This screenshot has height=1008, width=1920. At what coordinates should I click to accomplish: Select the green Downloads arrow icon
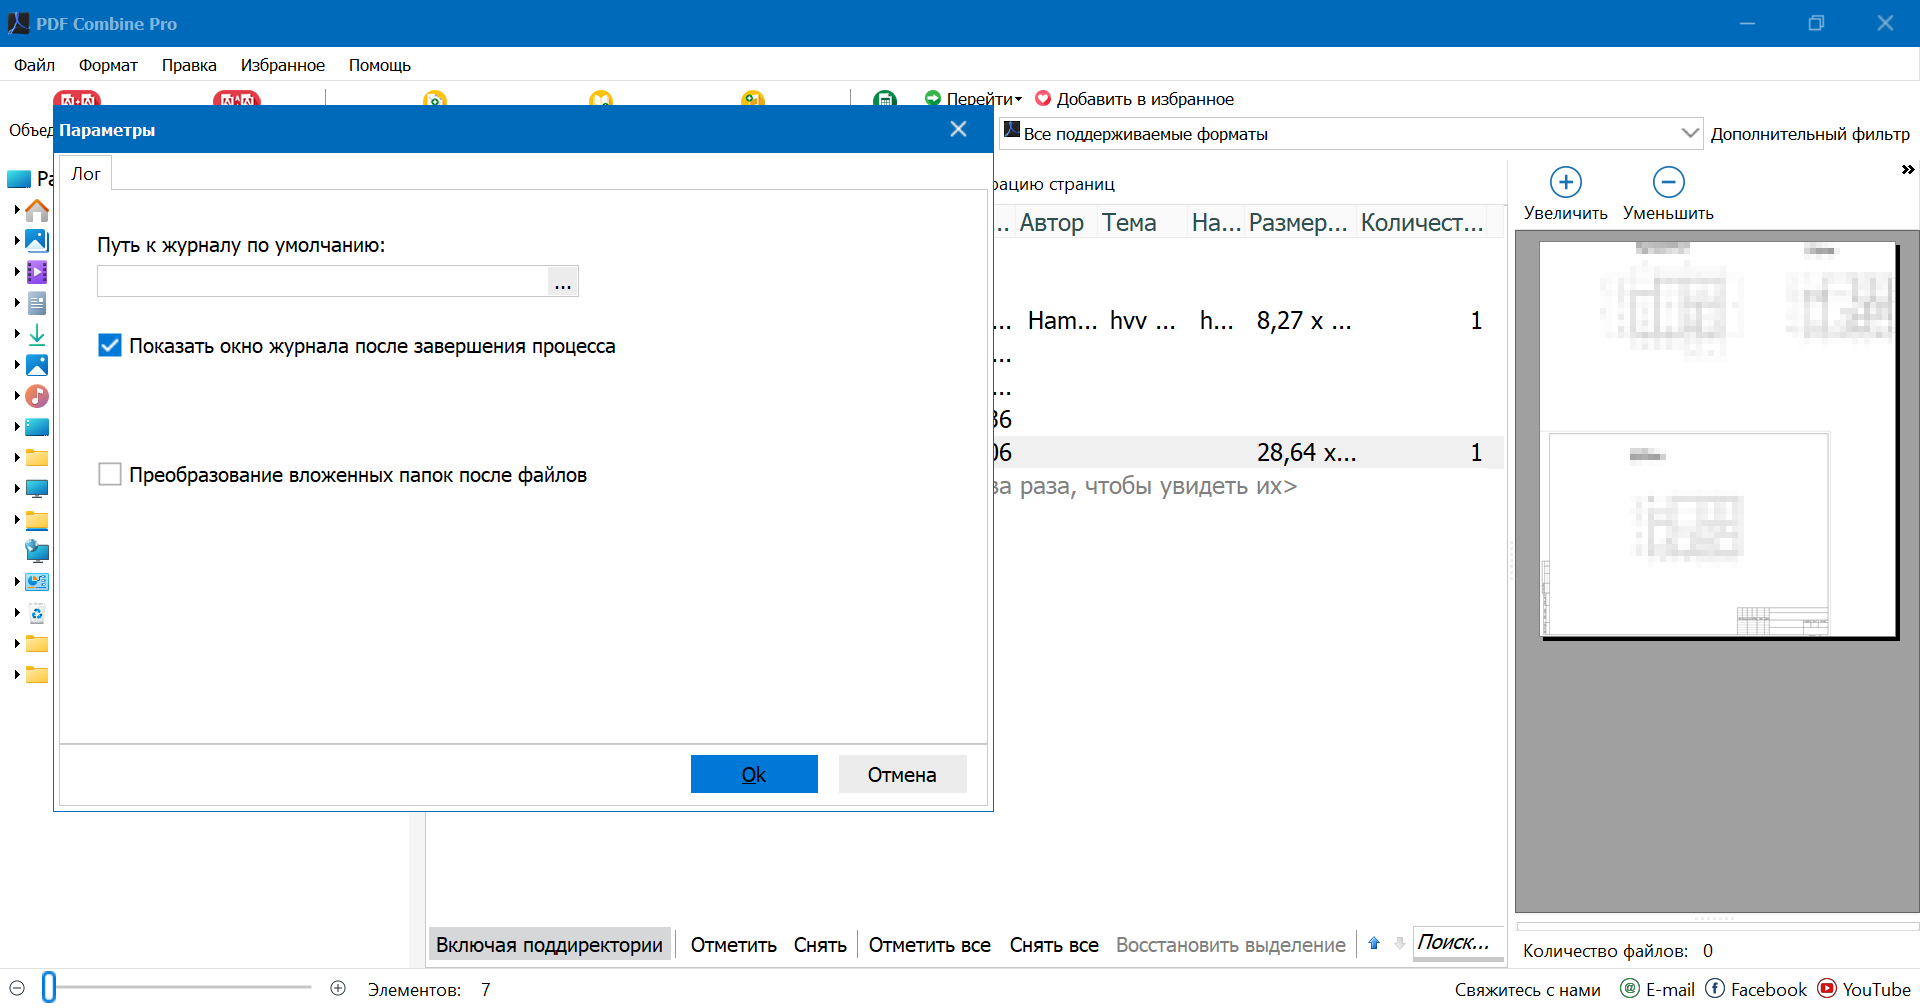pyautogui.click(x=37, y=334)
